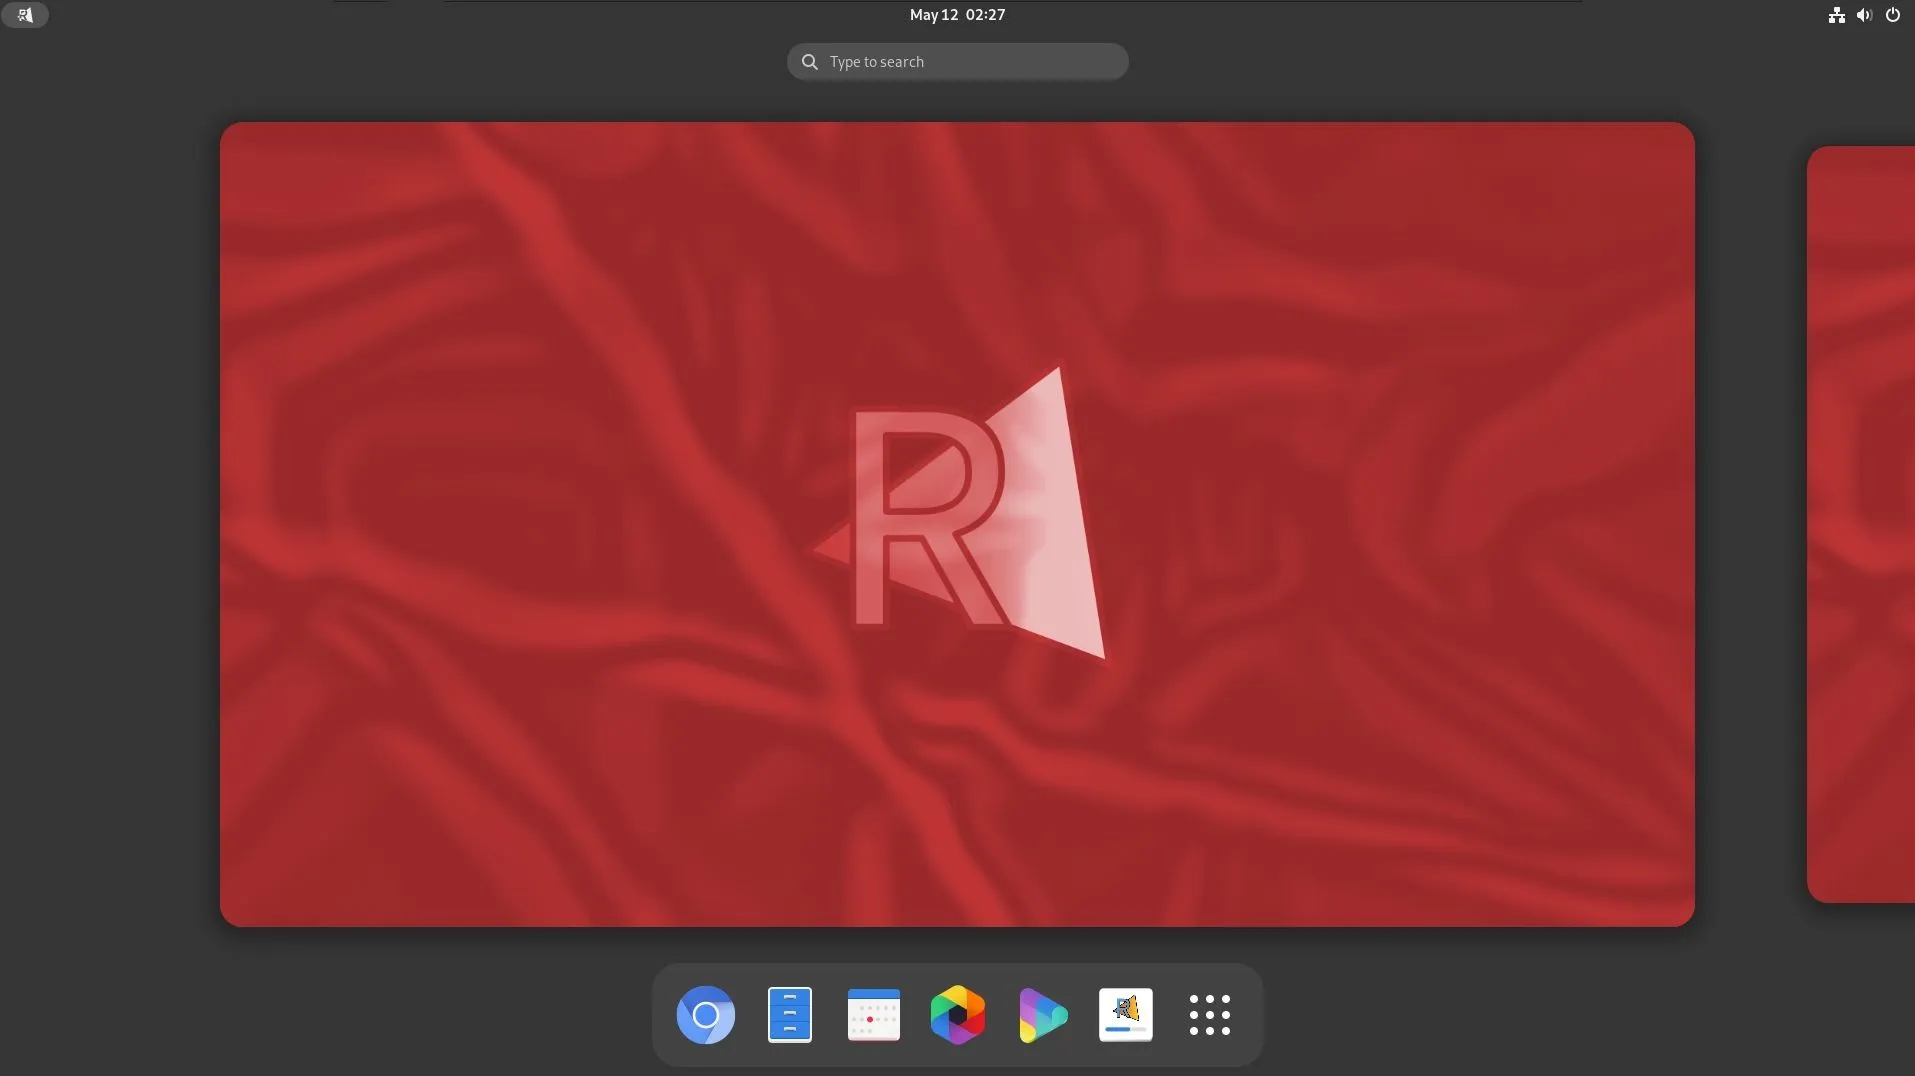Open the Files application from the dock
The height and width of the screenshot is (1076, 1915).
pos(789,1014)
